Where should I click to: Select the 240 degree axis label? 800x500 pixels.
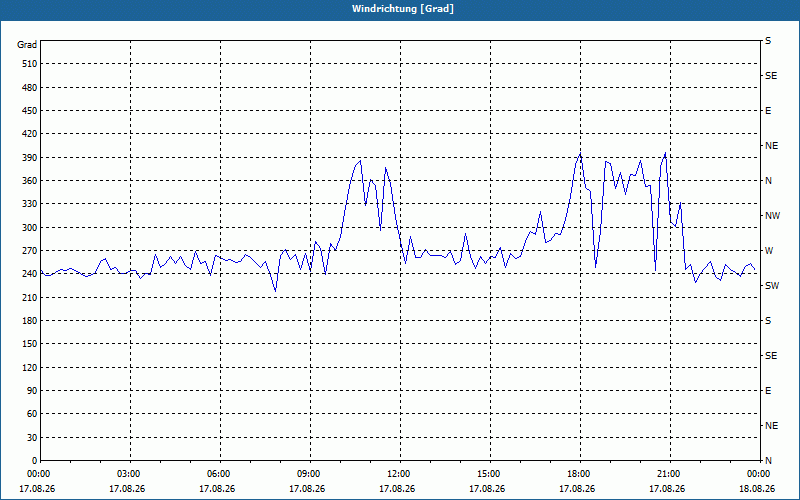tap(30, 274)
